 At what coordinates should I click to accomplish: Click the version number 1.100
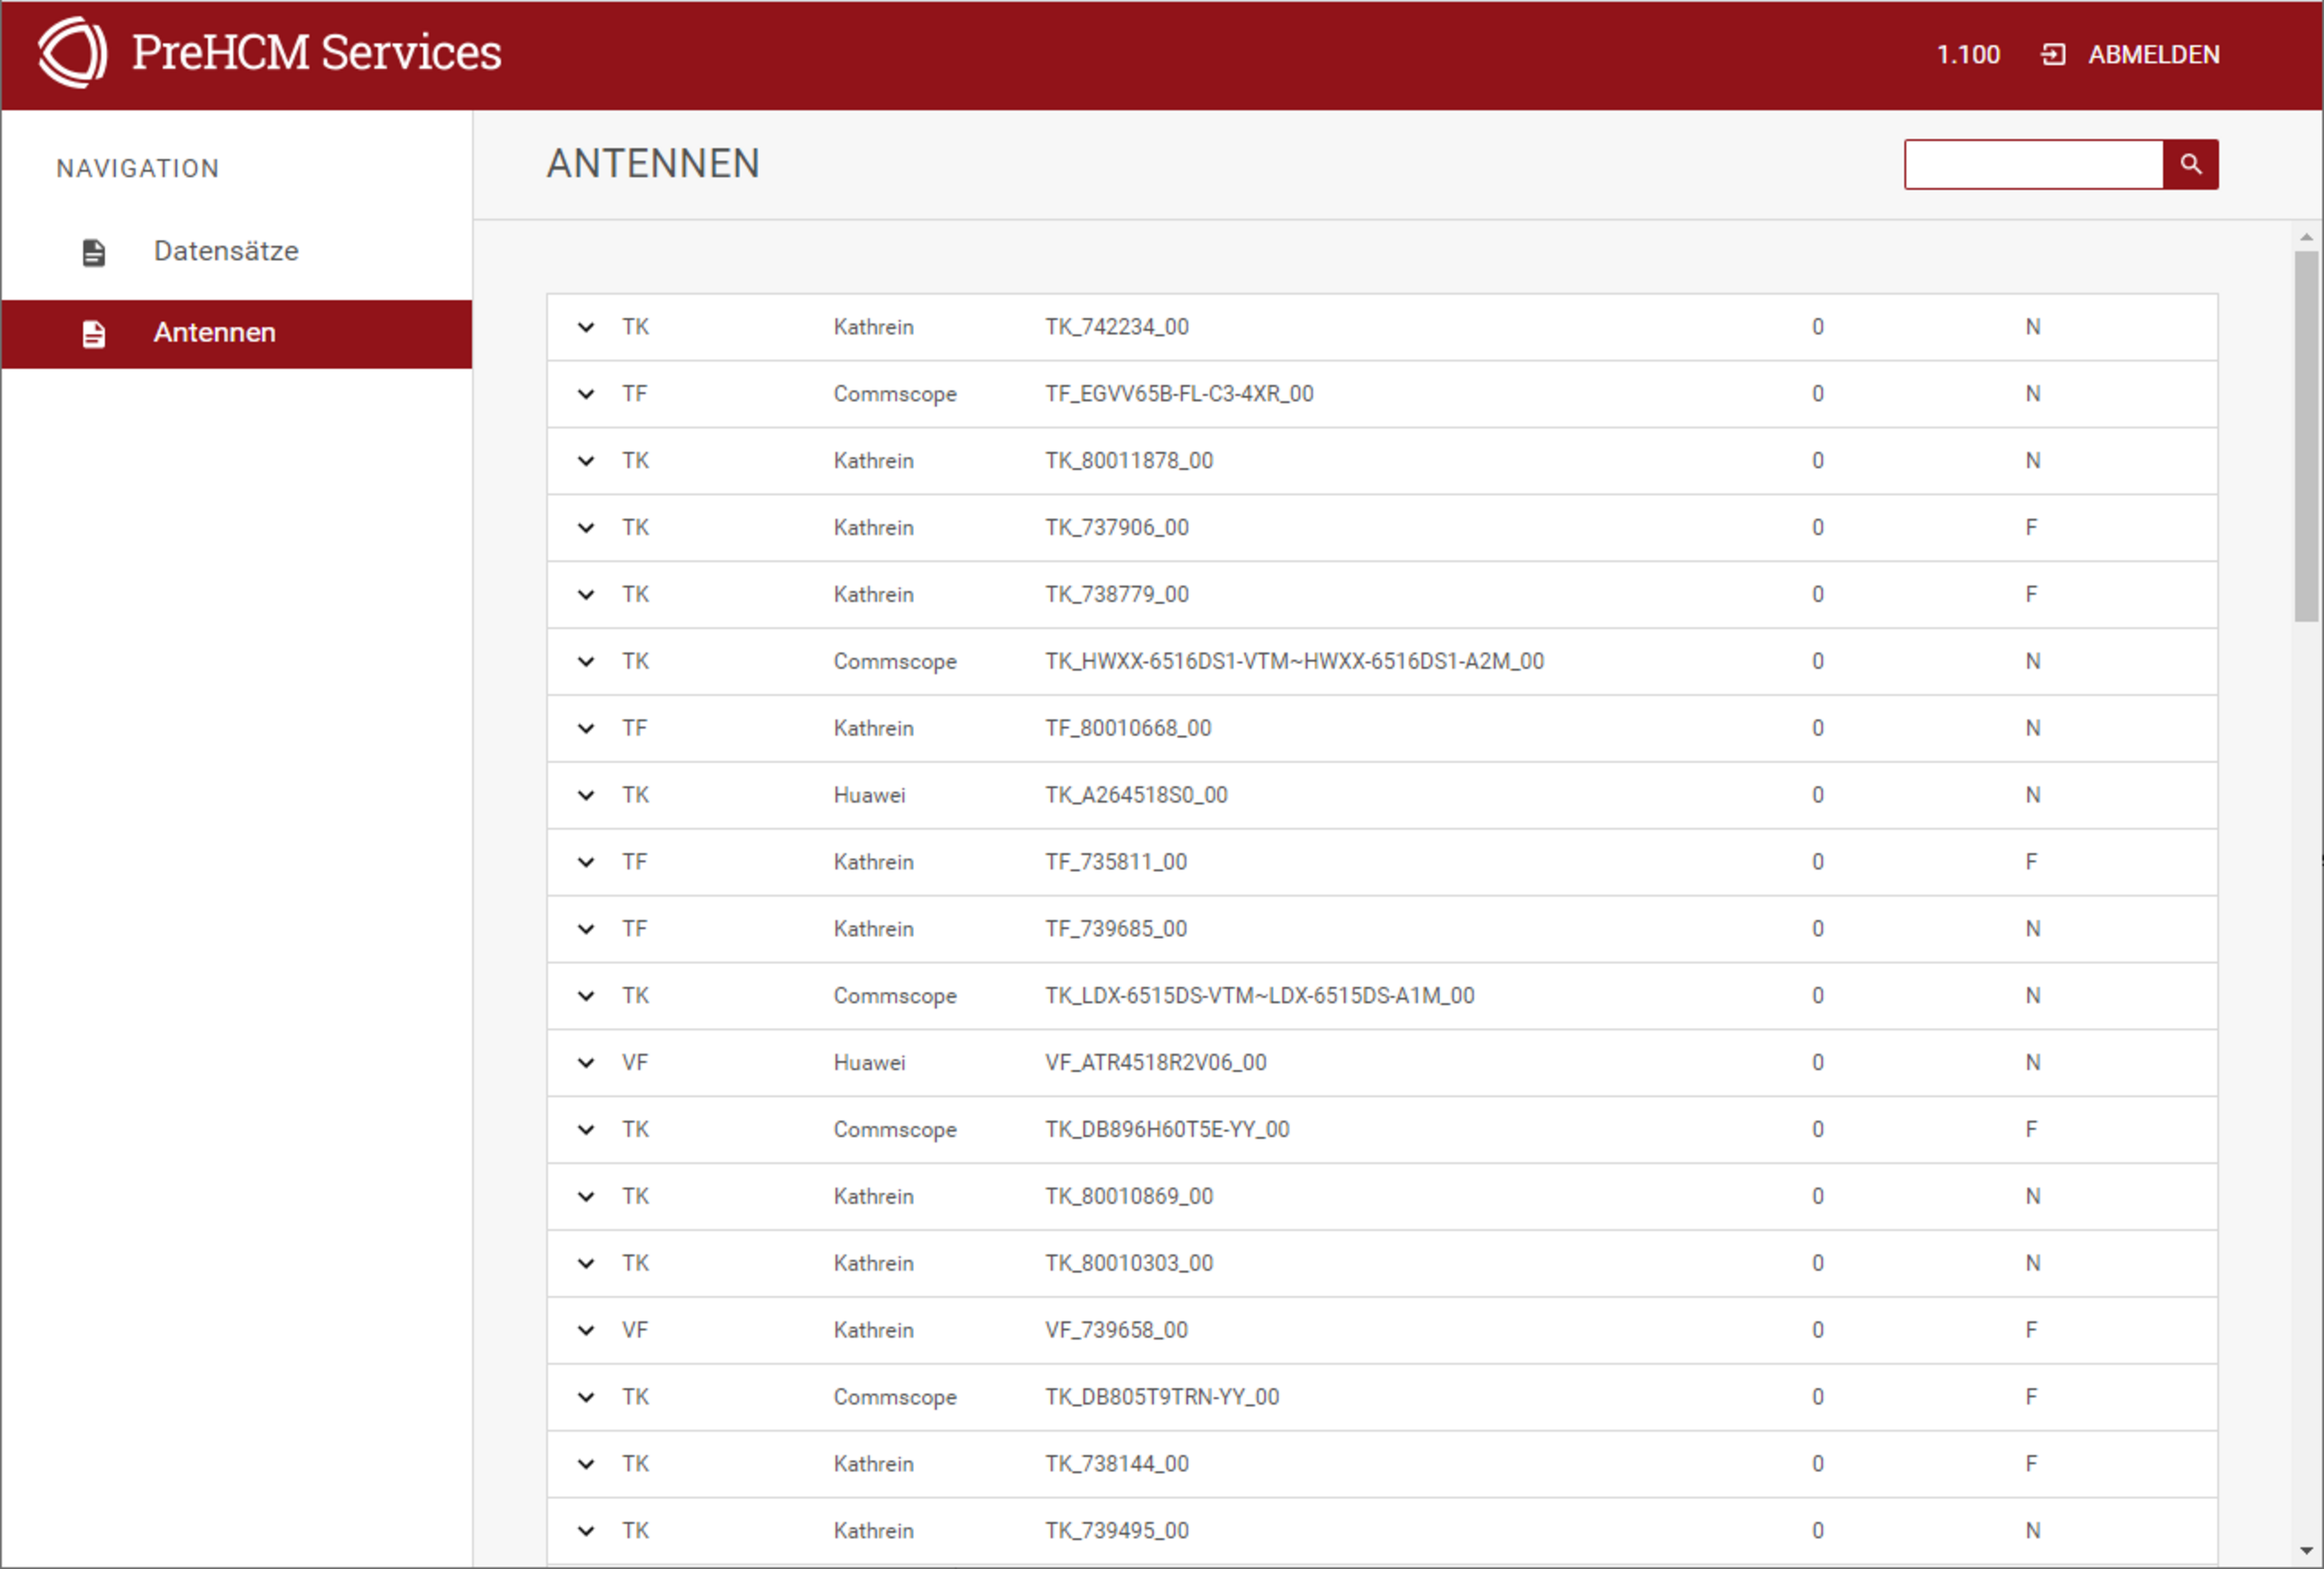coord(1967,54)
